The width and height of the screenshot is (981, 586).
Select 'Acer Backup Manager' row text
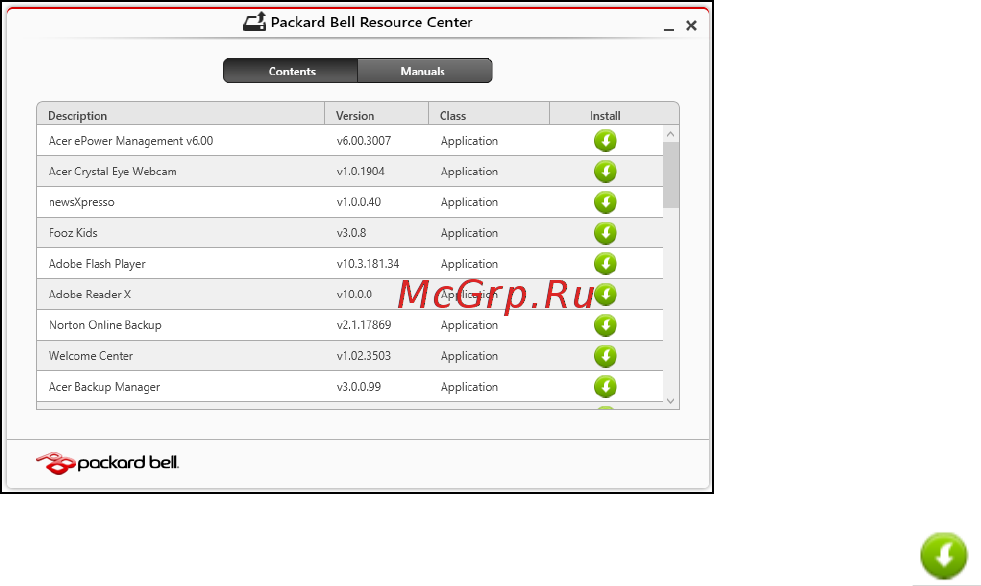pyautogui.click(x=104, y=387)
